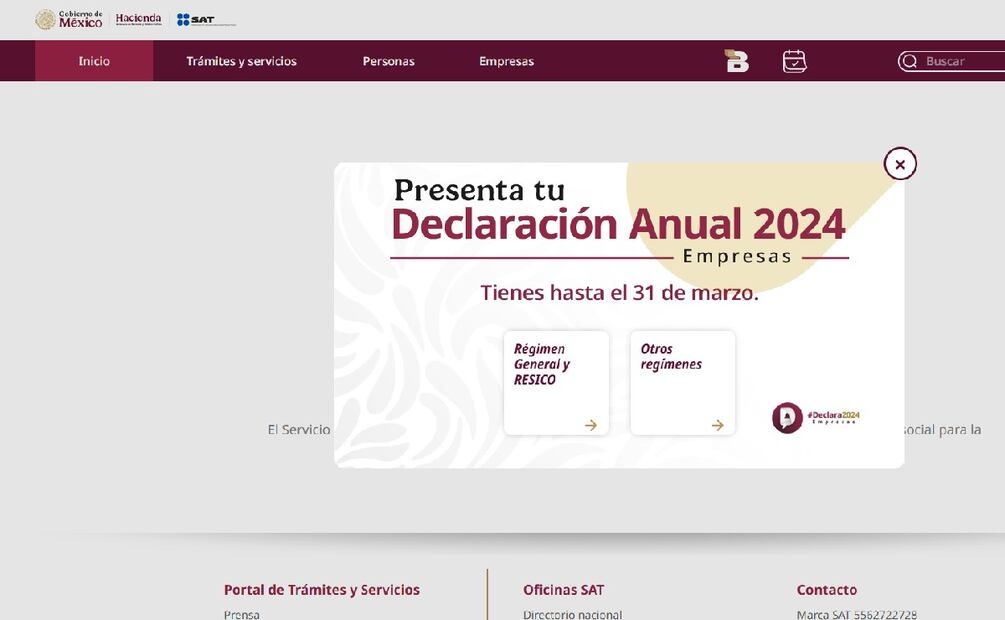Open Trámites y servicios menu

[241, 61]
